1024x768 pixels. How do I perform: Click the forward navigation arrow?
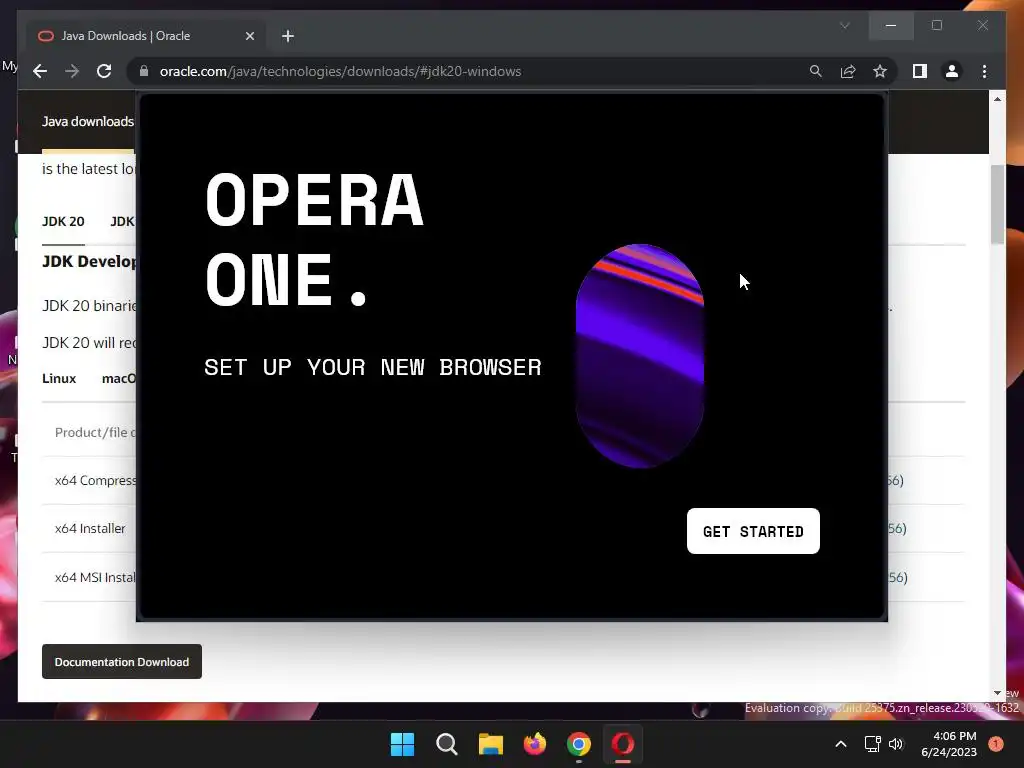pos(72,71)
